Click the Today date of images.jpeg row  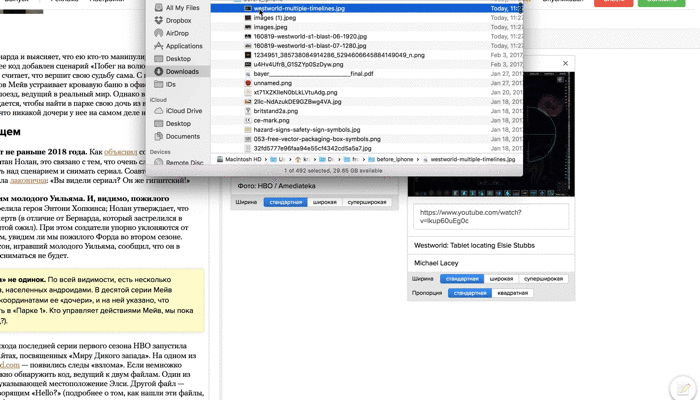coord(507,27)
